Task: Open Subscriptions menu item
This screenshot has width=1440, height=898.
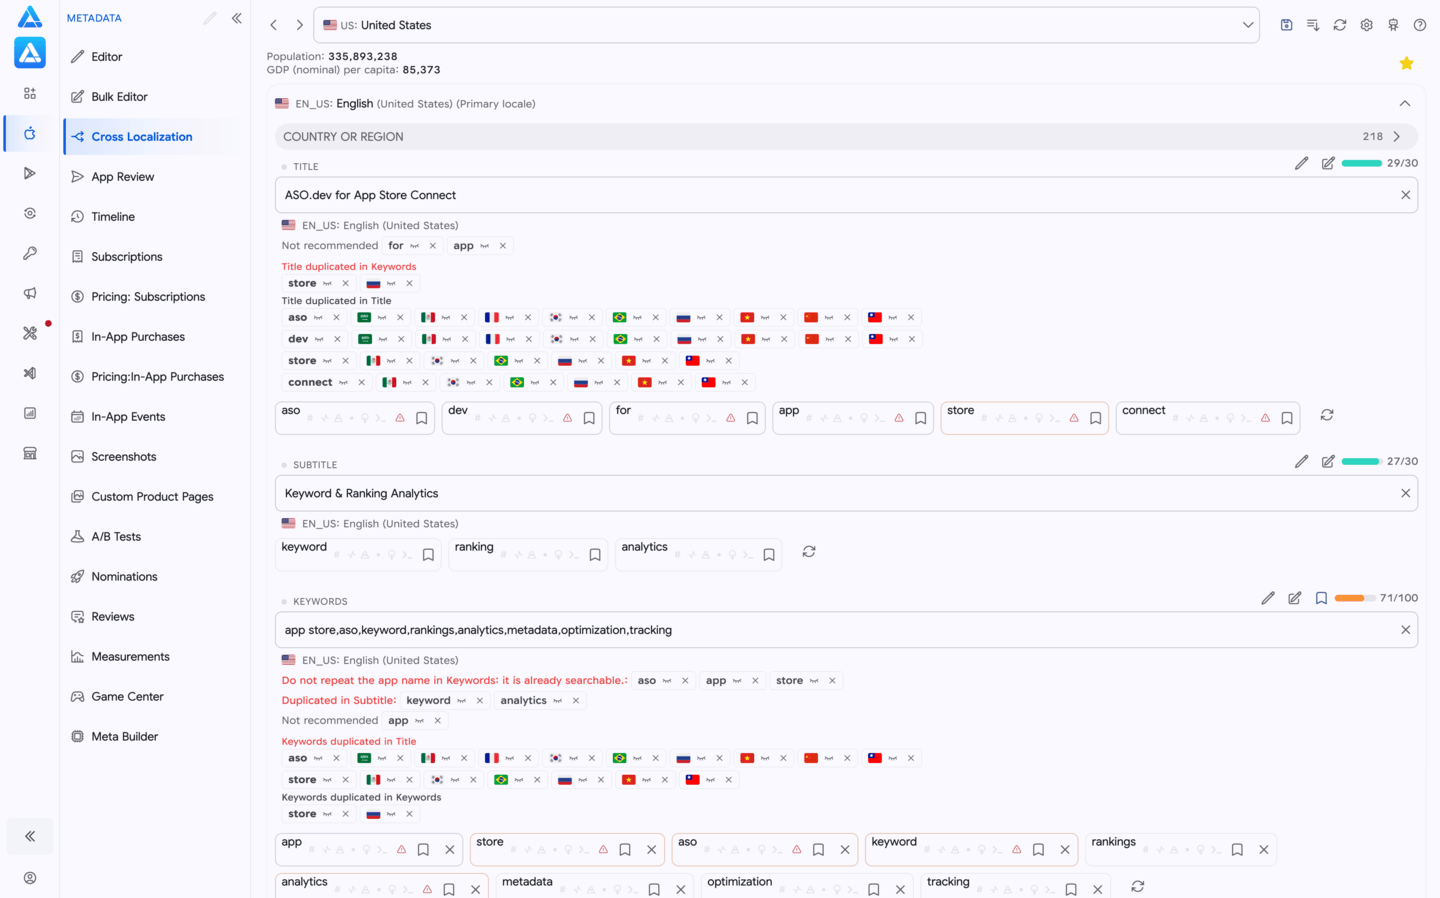Action: coord(127,257)
